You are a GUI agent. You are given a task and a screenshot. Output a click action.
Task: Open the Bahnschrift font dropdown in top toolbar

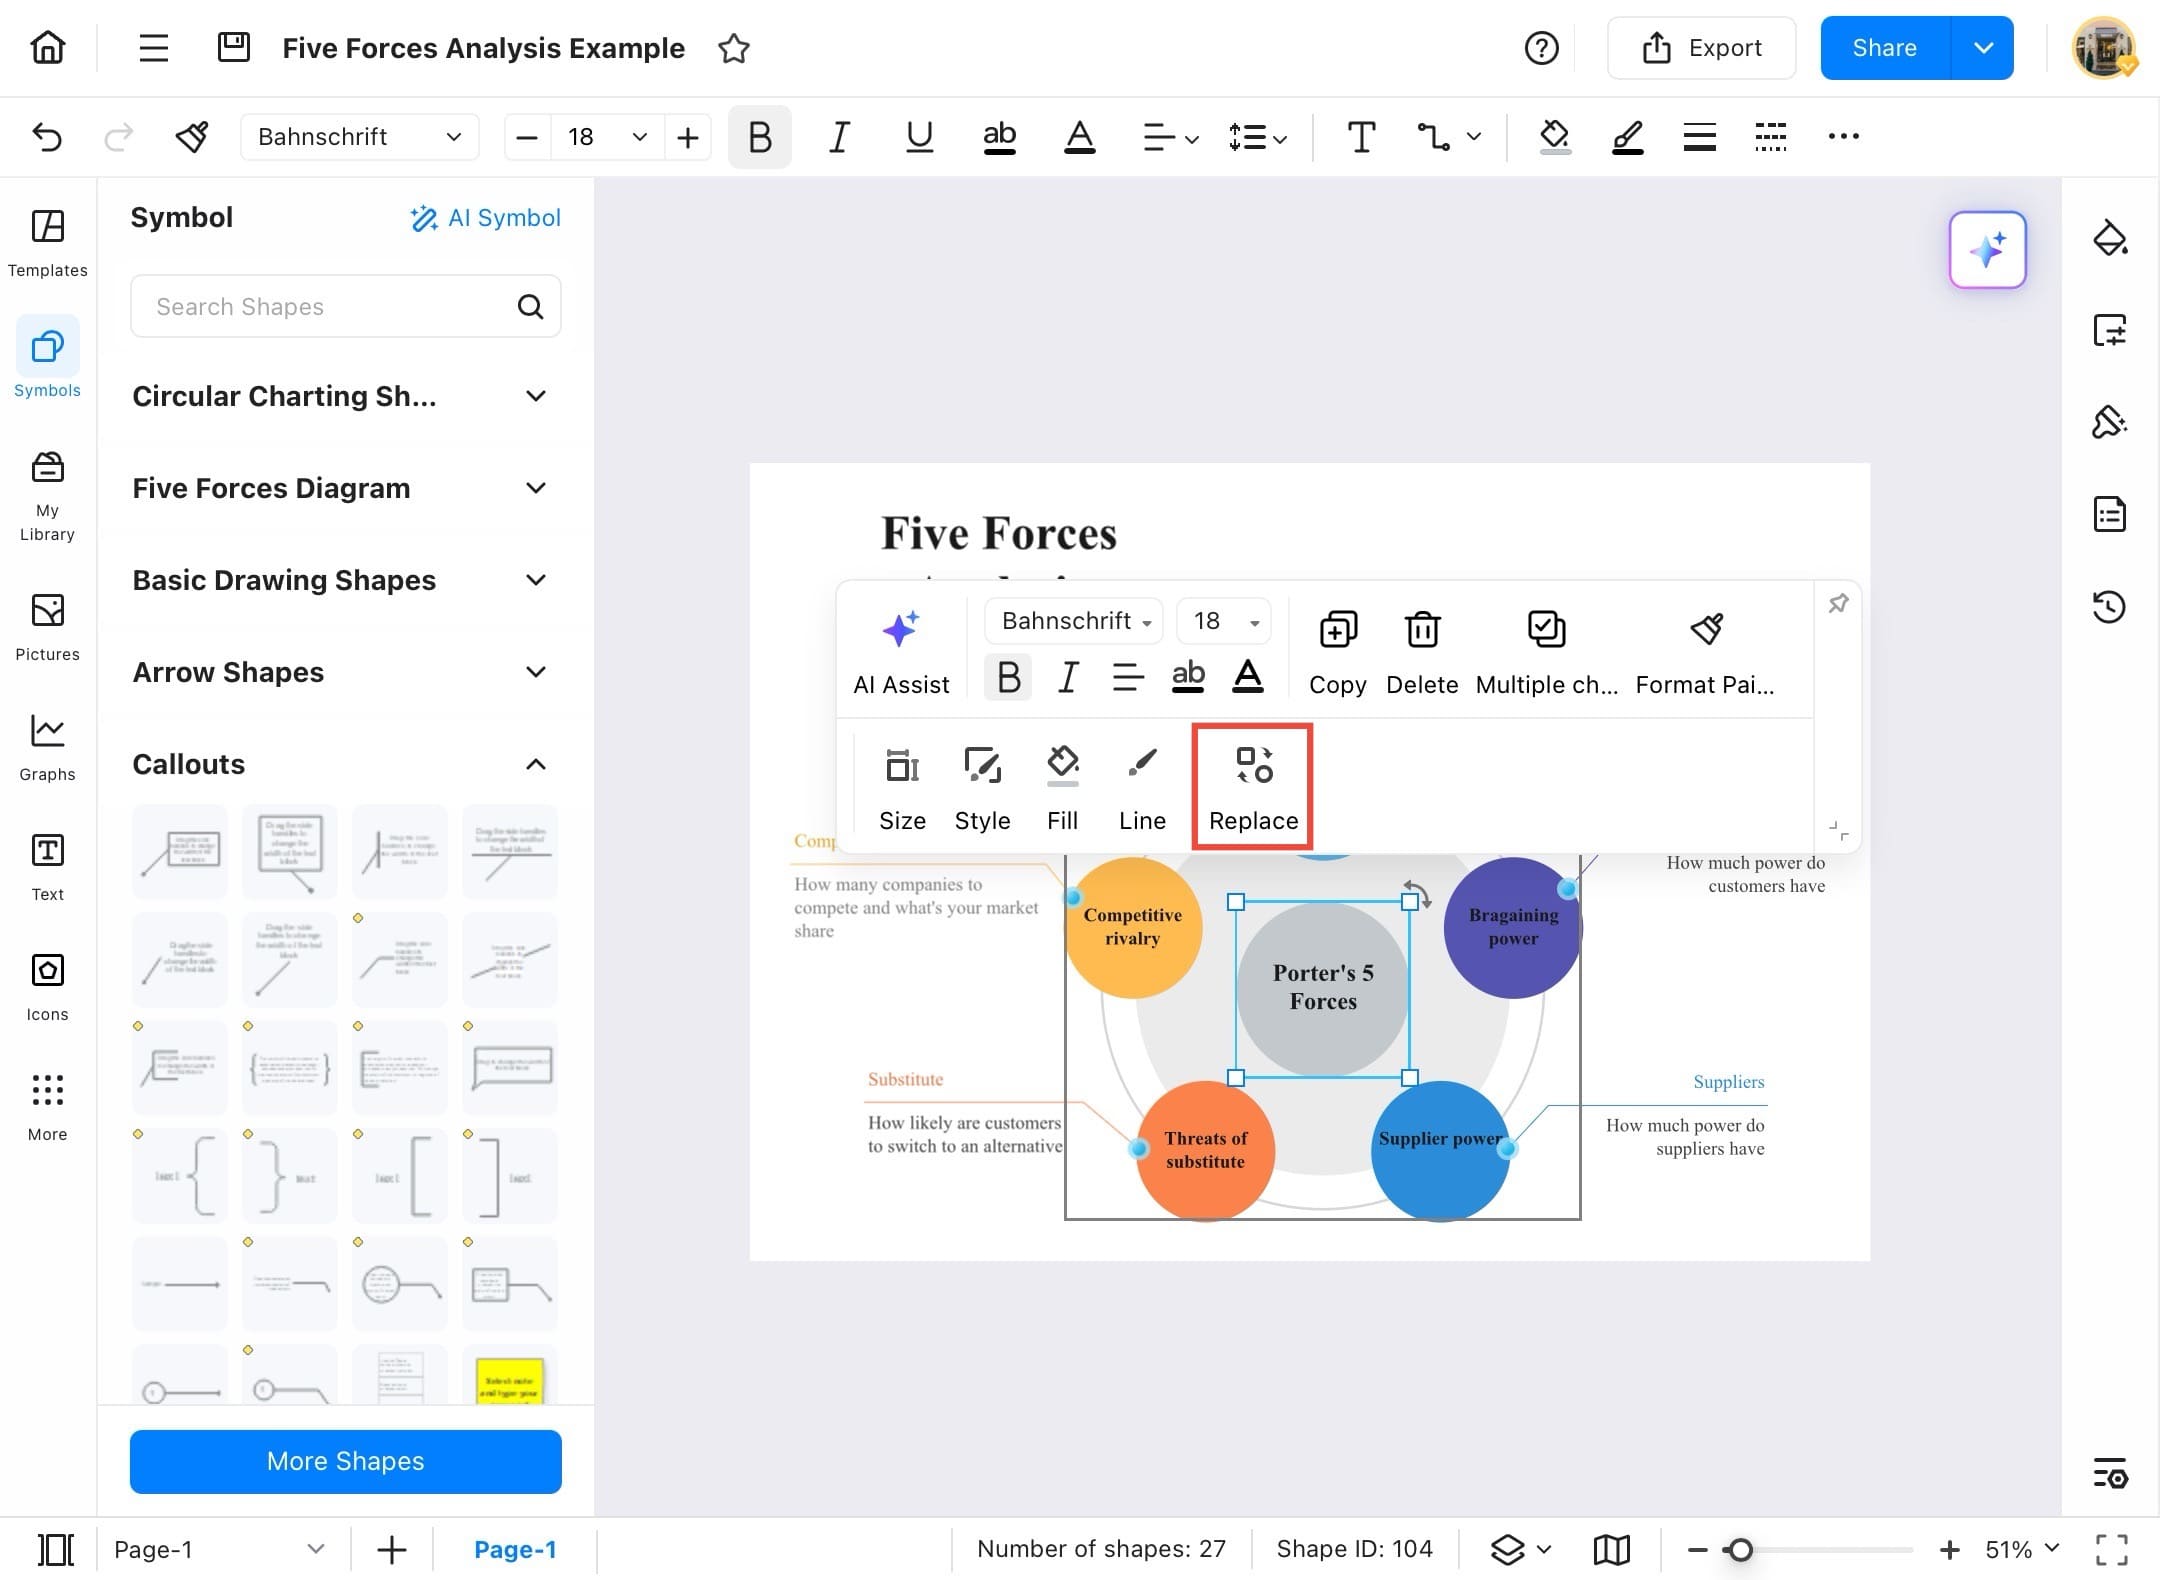tap(359, 136)
